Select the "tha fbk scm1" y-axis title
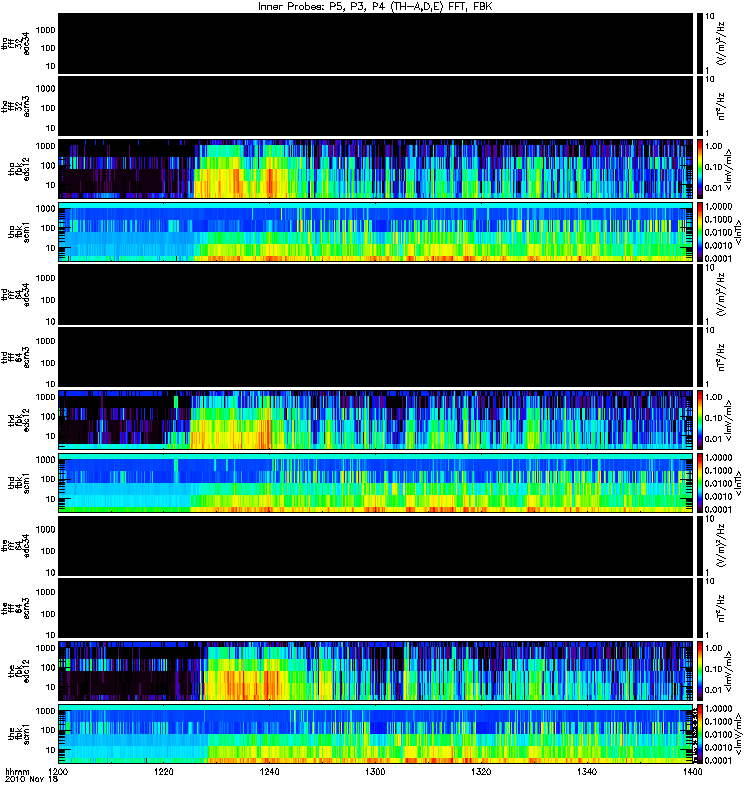750x800 pixels. click(x=19, y=232)
